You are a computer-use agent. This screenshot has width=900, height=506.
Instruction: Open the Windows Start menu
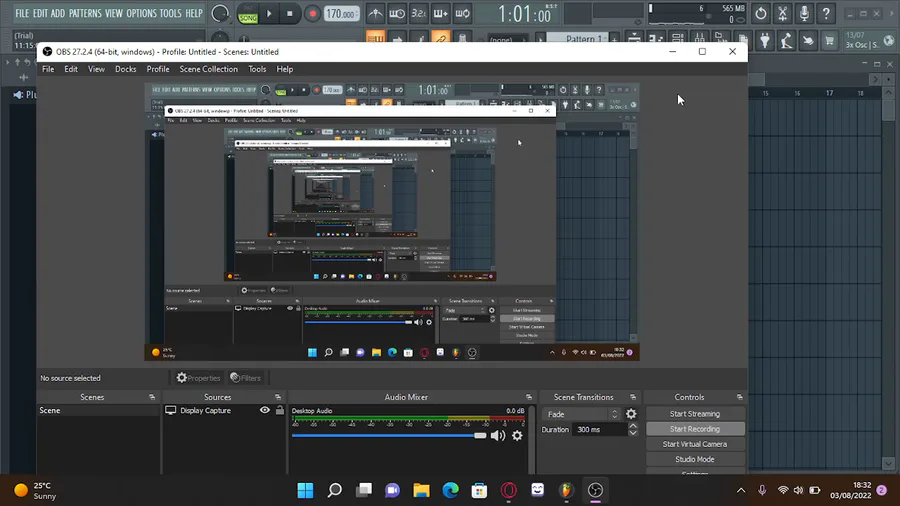[305, 490]
